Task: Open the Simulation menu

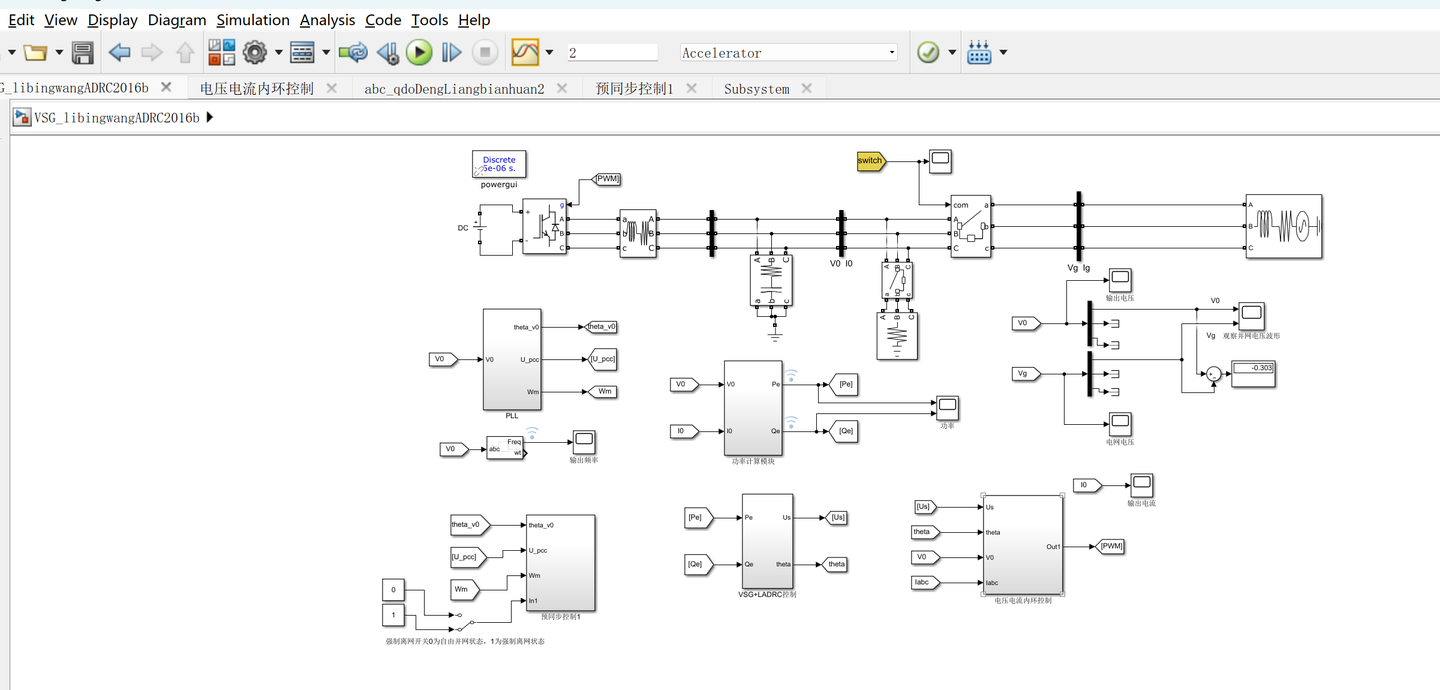Action: point(253,20)
